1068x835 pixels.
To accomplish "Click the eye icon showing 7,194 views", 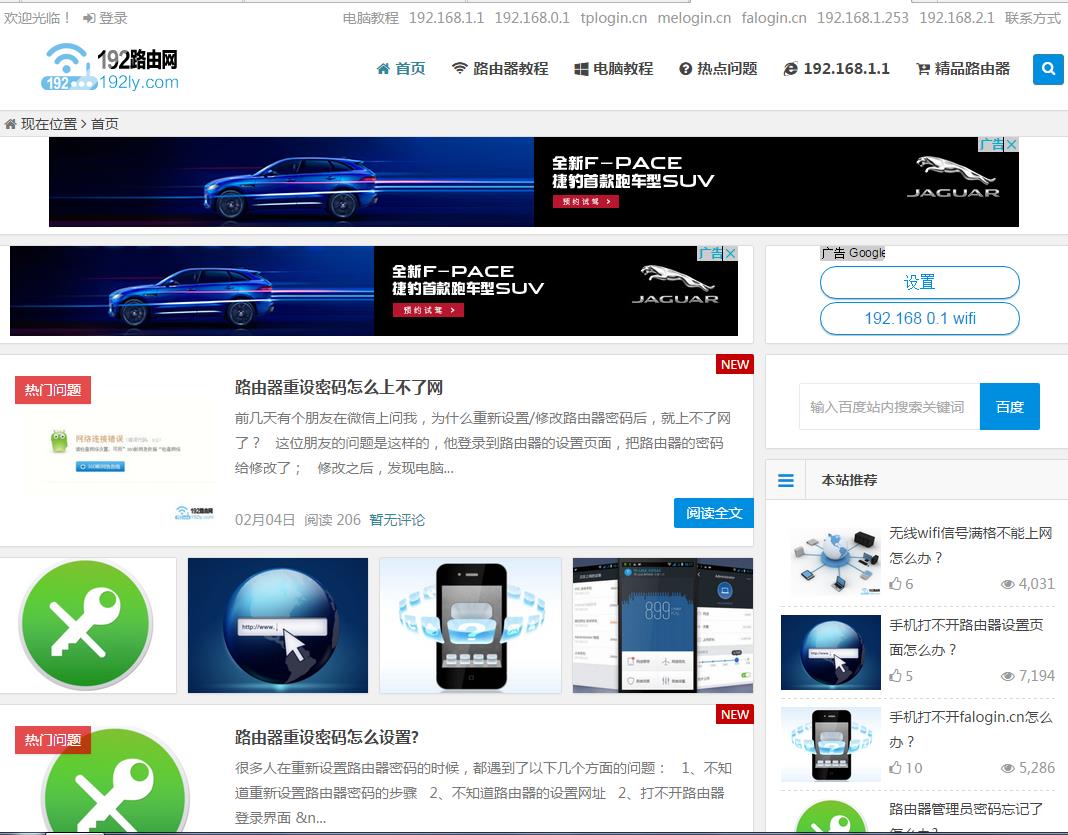I will tap(1007, 676).
